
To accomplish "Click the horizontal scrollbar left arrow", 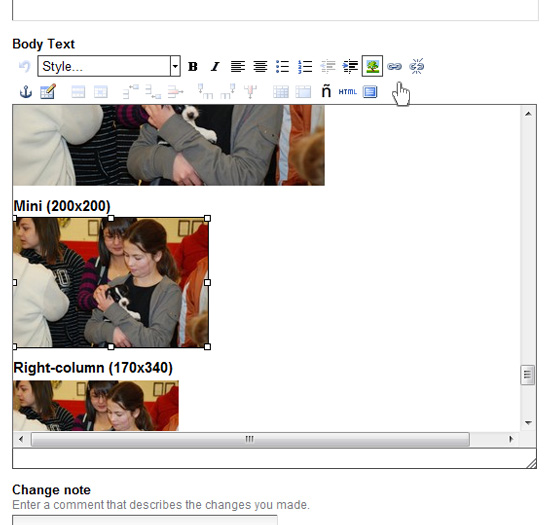I will point(21,439).
